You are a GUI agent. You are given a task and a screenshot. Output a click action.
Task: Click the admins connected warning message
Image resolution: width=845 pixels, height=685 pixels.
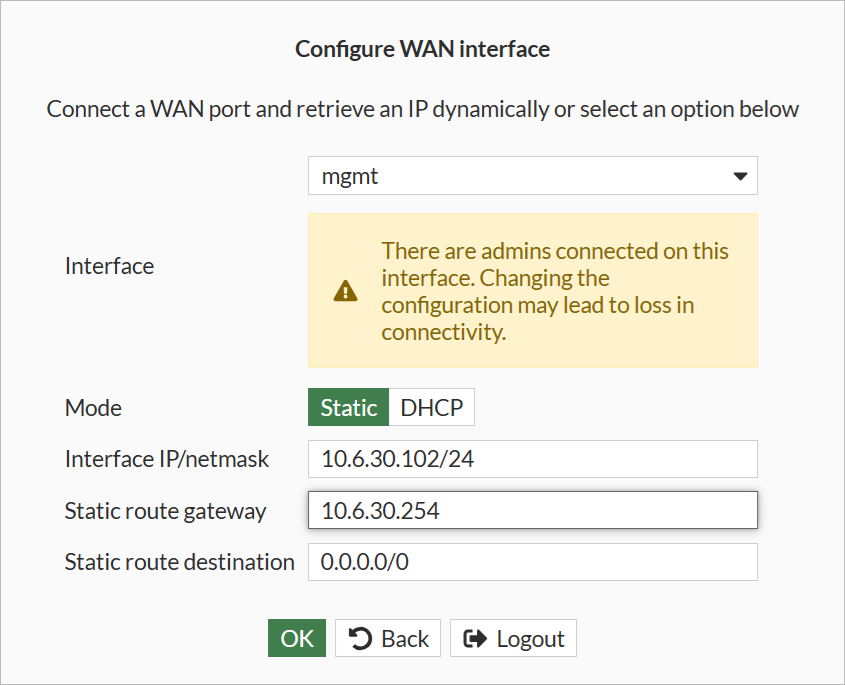coord(555,291)
